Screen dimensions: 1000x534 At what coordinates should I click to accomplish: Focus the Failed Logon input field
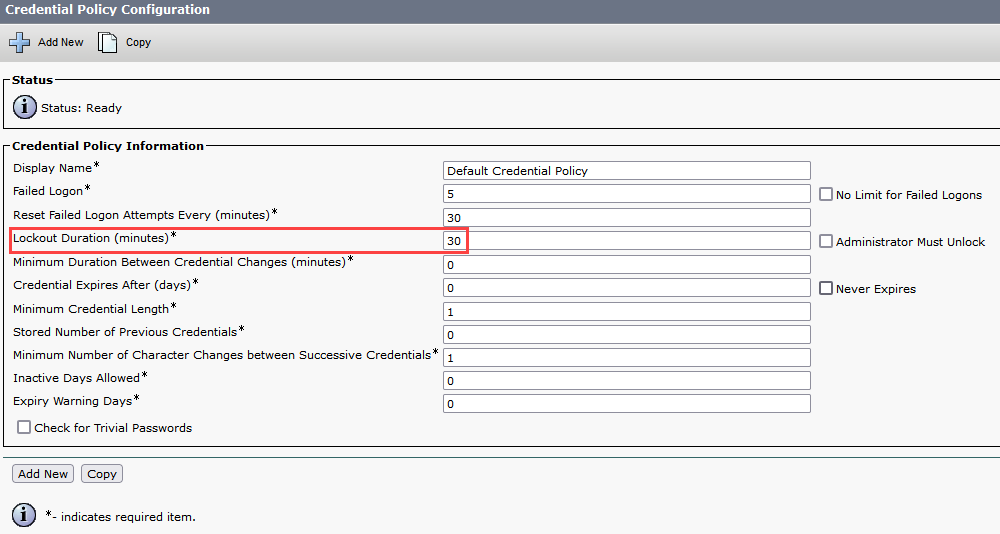click(626, 194)
